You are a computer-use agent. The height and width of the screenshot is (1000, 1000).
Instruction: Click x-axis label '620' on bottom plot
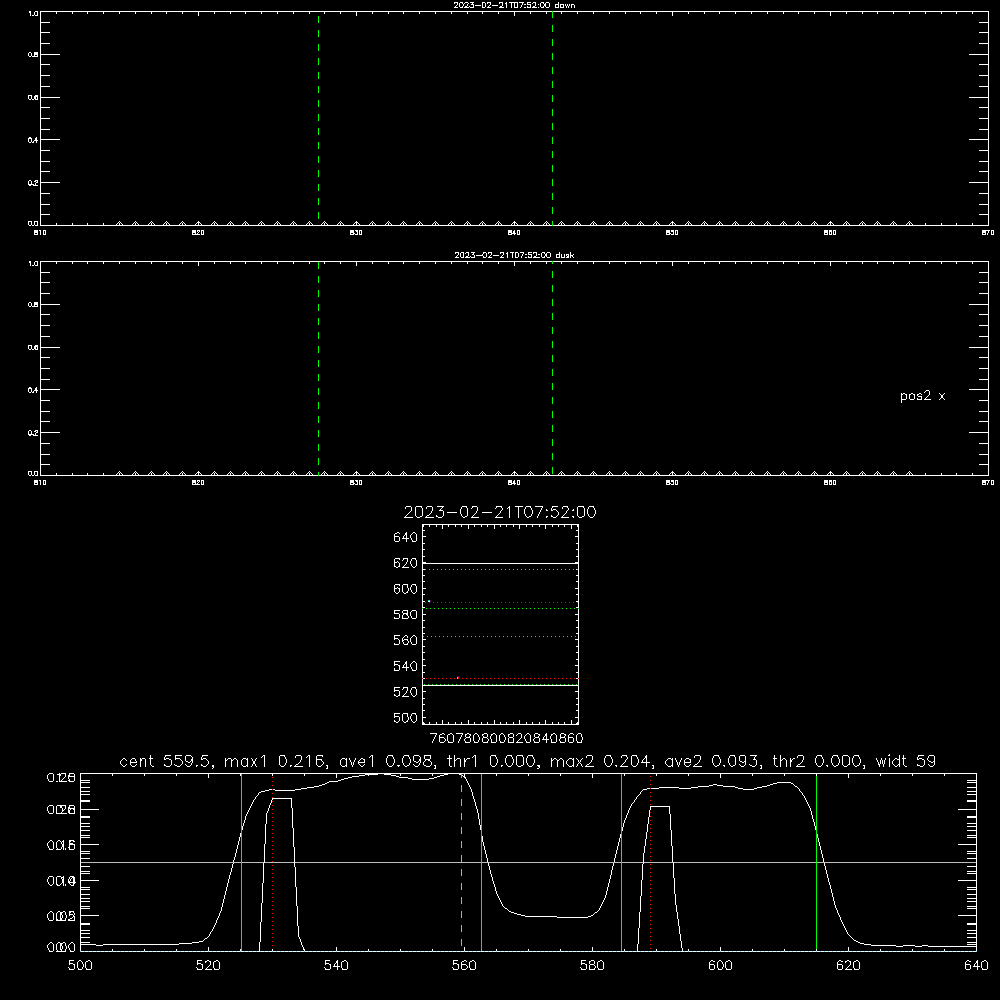click(848, 966)
